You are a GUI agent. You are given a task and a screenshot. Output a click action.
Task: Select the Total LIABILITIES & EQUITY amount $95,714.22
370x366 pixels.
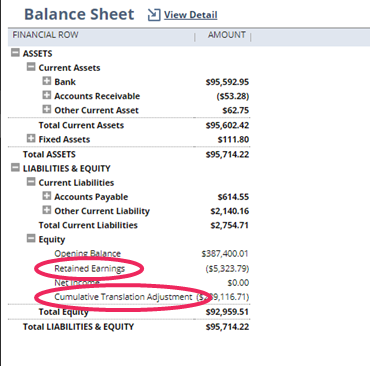(x=227, y=327)
